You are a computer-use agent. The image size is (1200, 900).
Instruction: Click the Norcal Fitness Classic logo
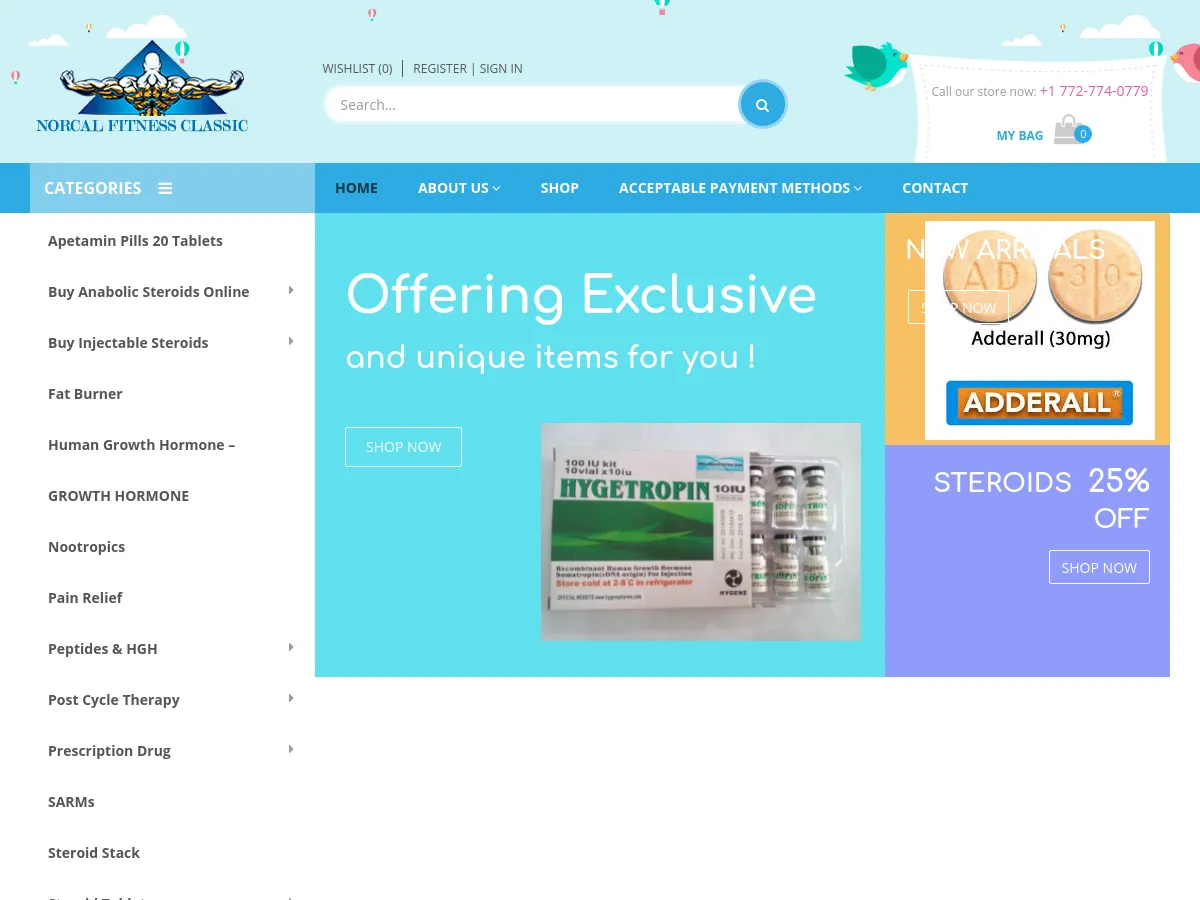coord(142,87)
